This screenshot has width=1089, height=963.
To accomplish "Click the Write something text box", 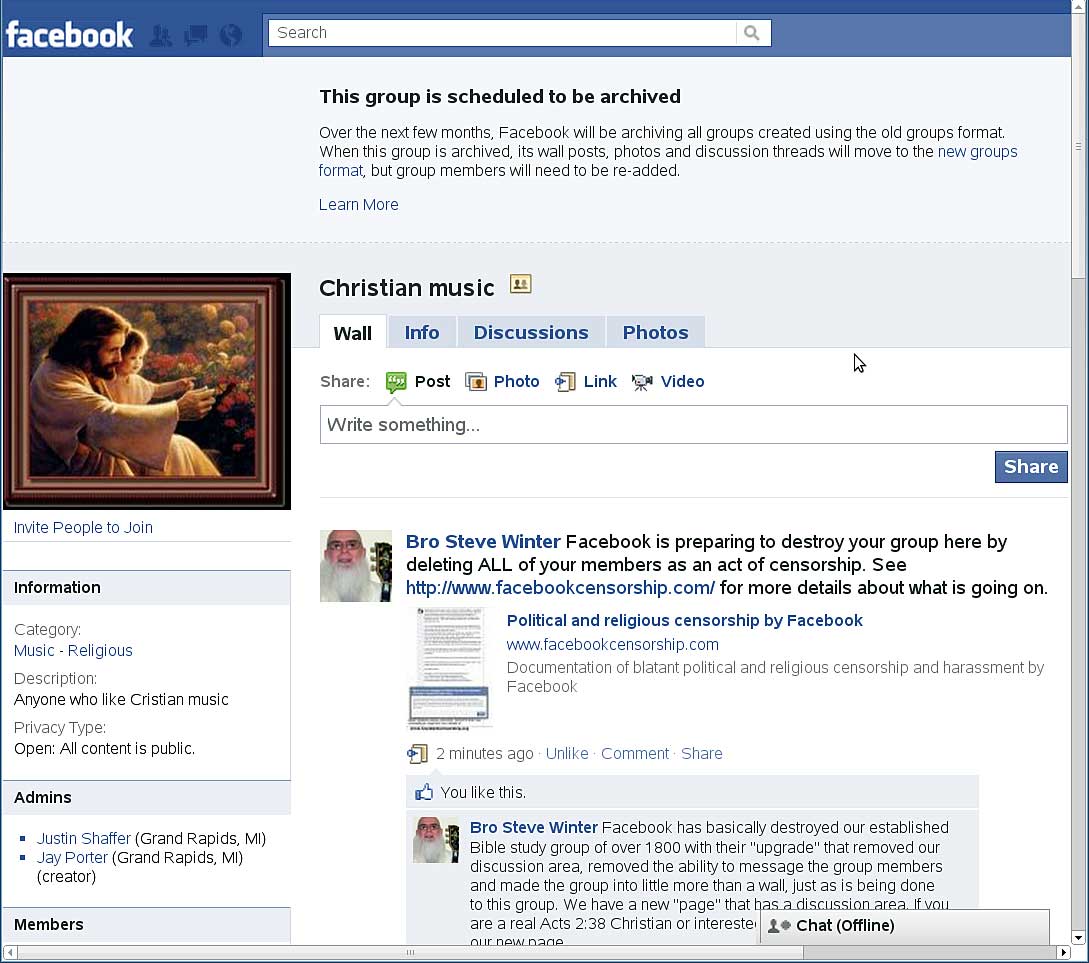I will (x=693, y=425).
